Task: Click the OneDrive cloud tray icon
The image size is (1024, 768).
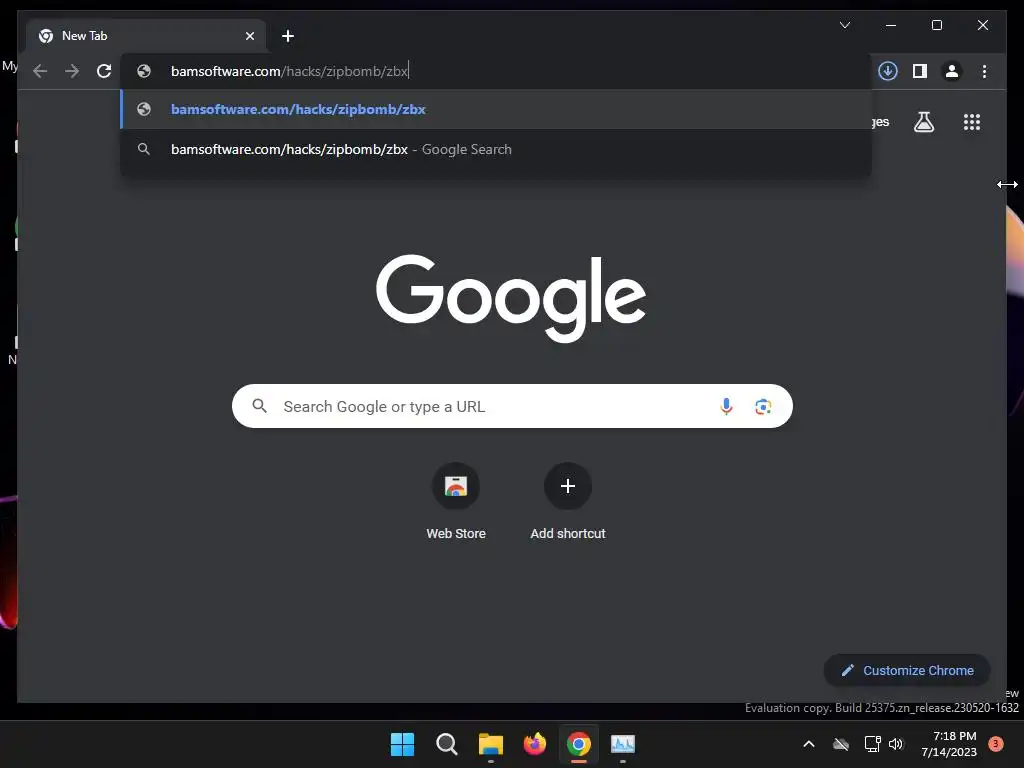Action: coord(841,744)
